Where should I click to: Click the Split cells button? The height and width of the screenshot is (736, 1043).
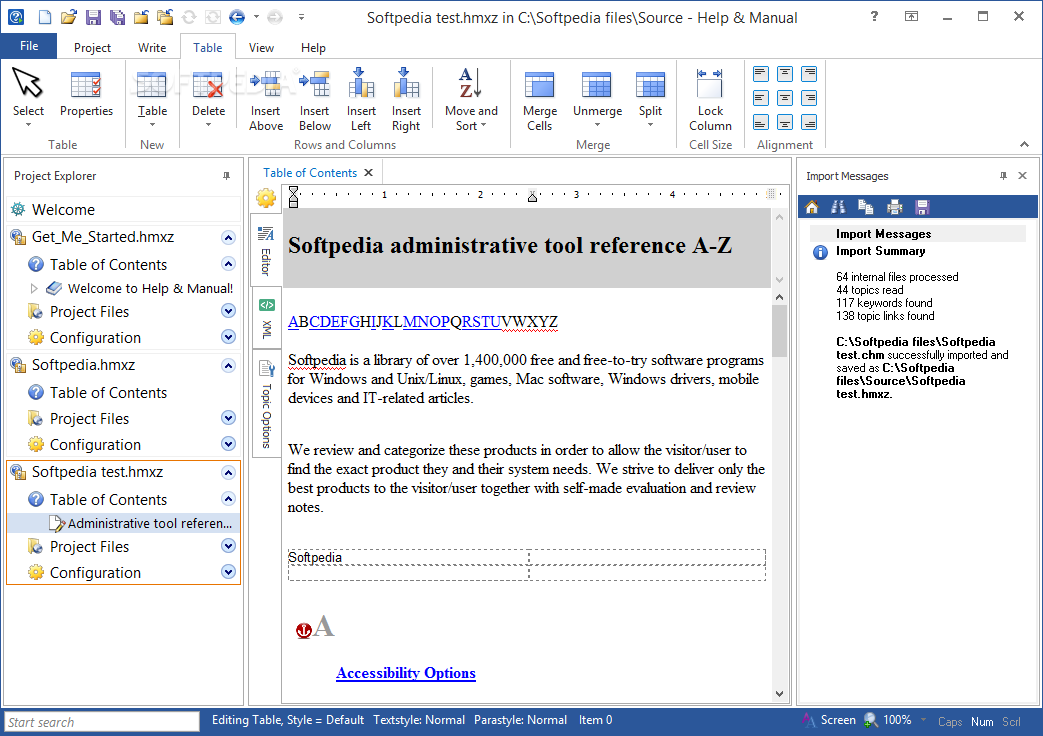click(650, 98)
